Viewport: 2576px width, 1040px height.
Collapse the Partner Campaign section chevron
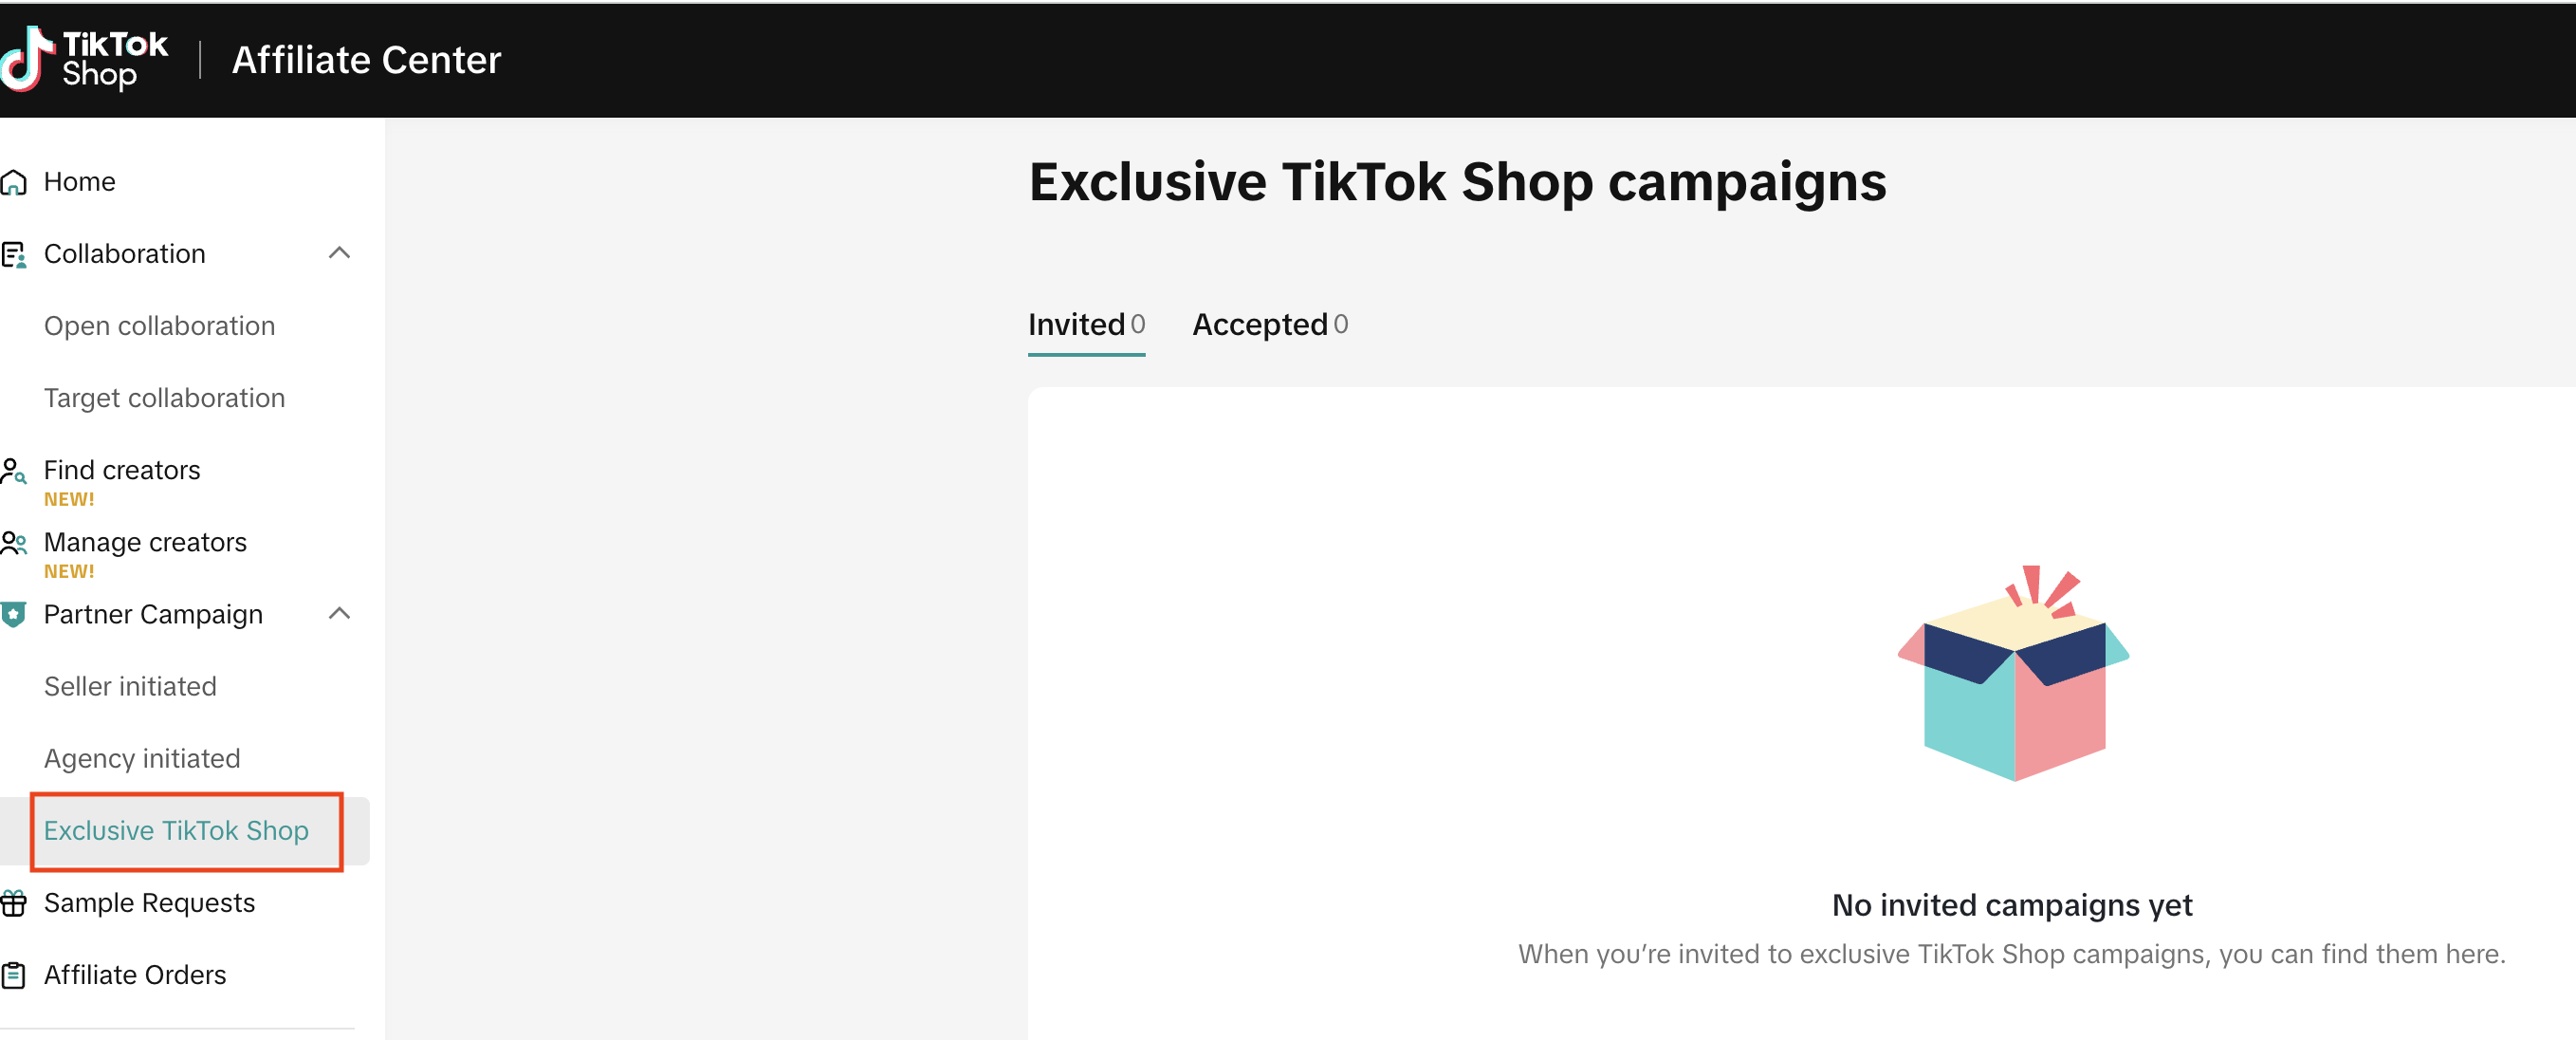(x=339, y=613)
